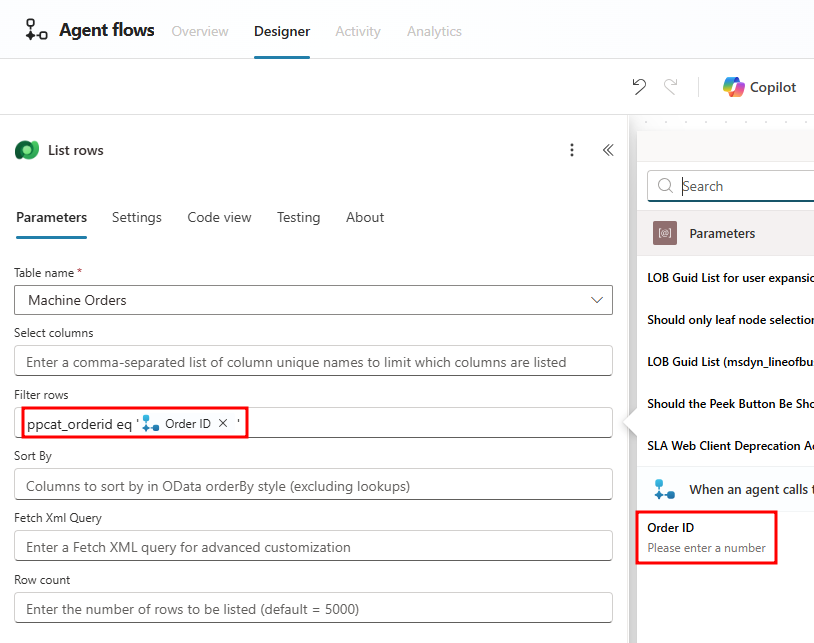Screen dimensions: 814x643
Task: Select the Parameters section header
Action: (x=725, y=233)
